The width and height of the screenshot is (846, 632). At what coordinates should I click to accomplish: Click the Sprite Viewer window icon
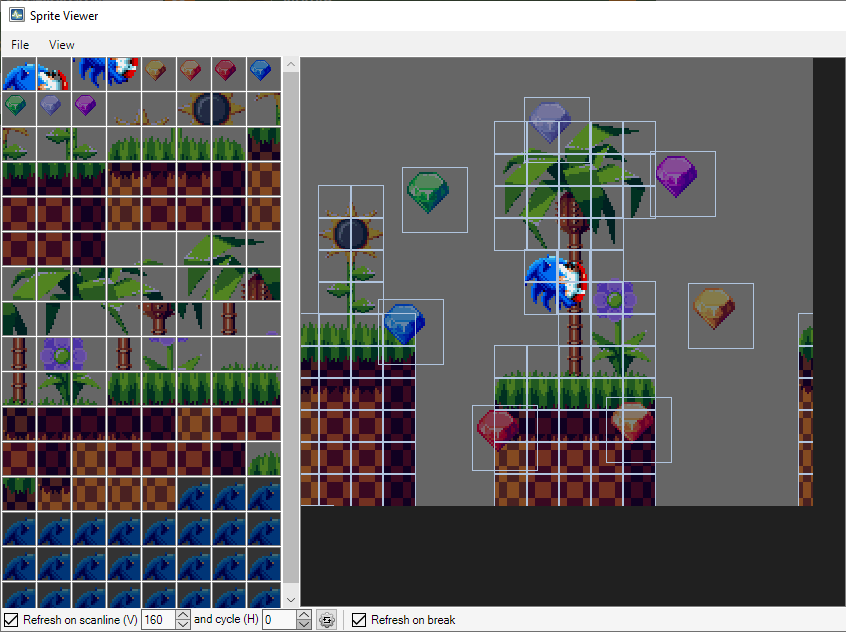(x=17, y=15)
